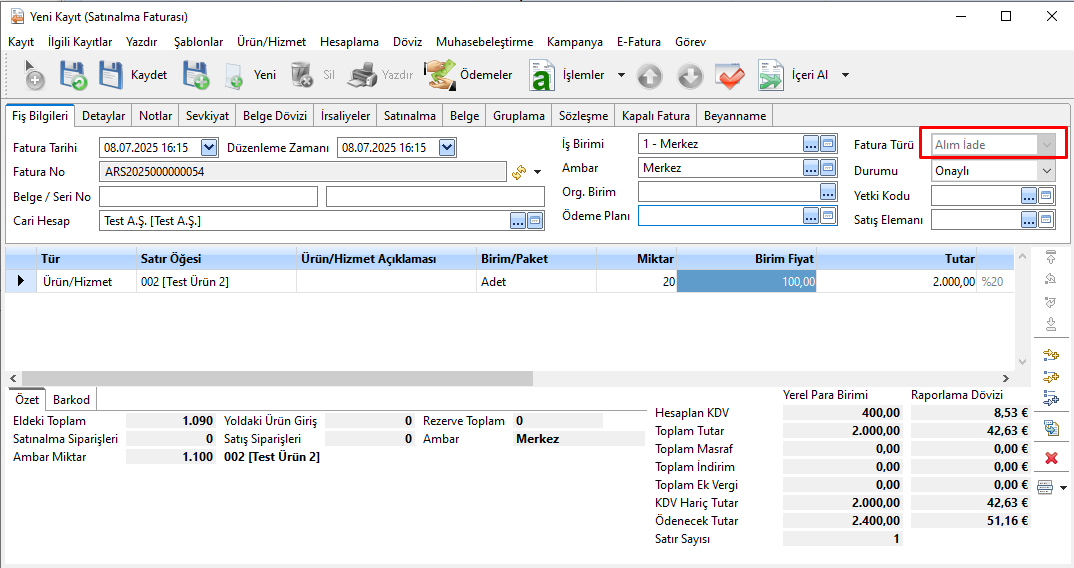Click the gray down arrow toolbar icon

click(x=690, y=75)
